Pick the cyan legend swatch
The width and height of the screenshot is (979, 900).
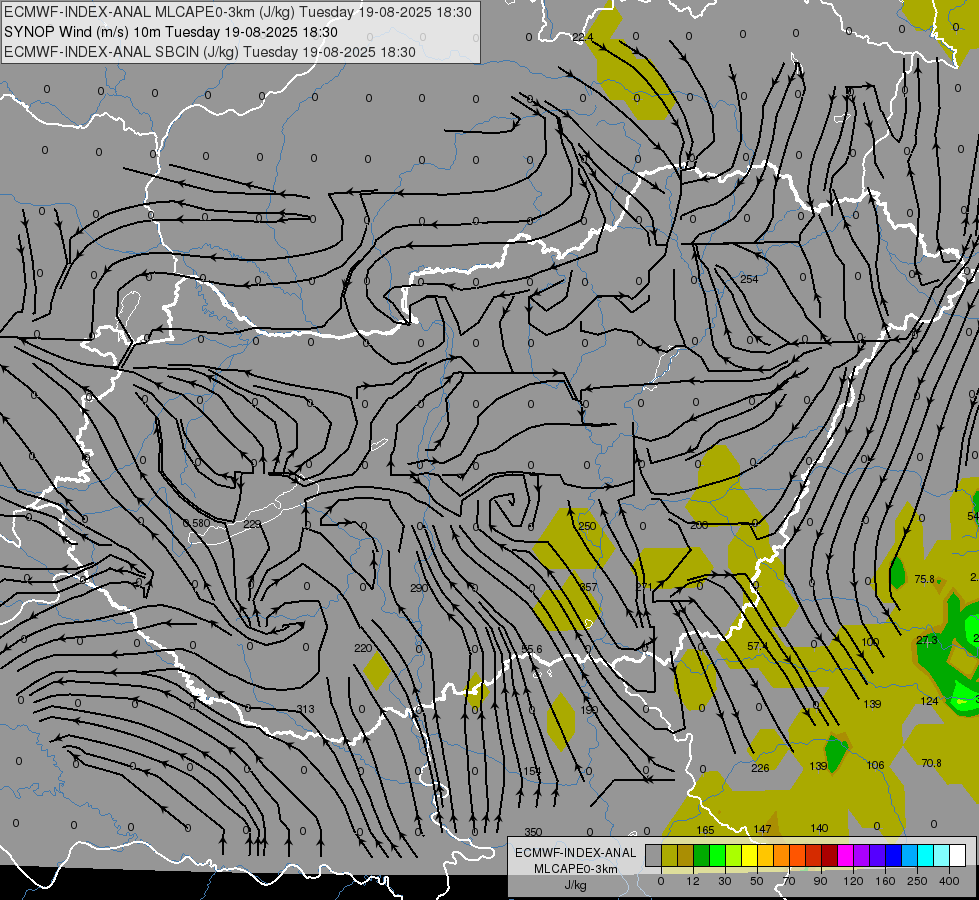(925, 855)
